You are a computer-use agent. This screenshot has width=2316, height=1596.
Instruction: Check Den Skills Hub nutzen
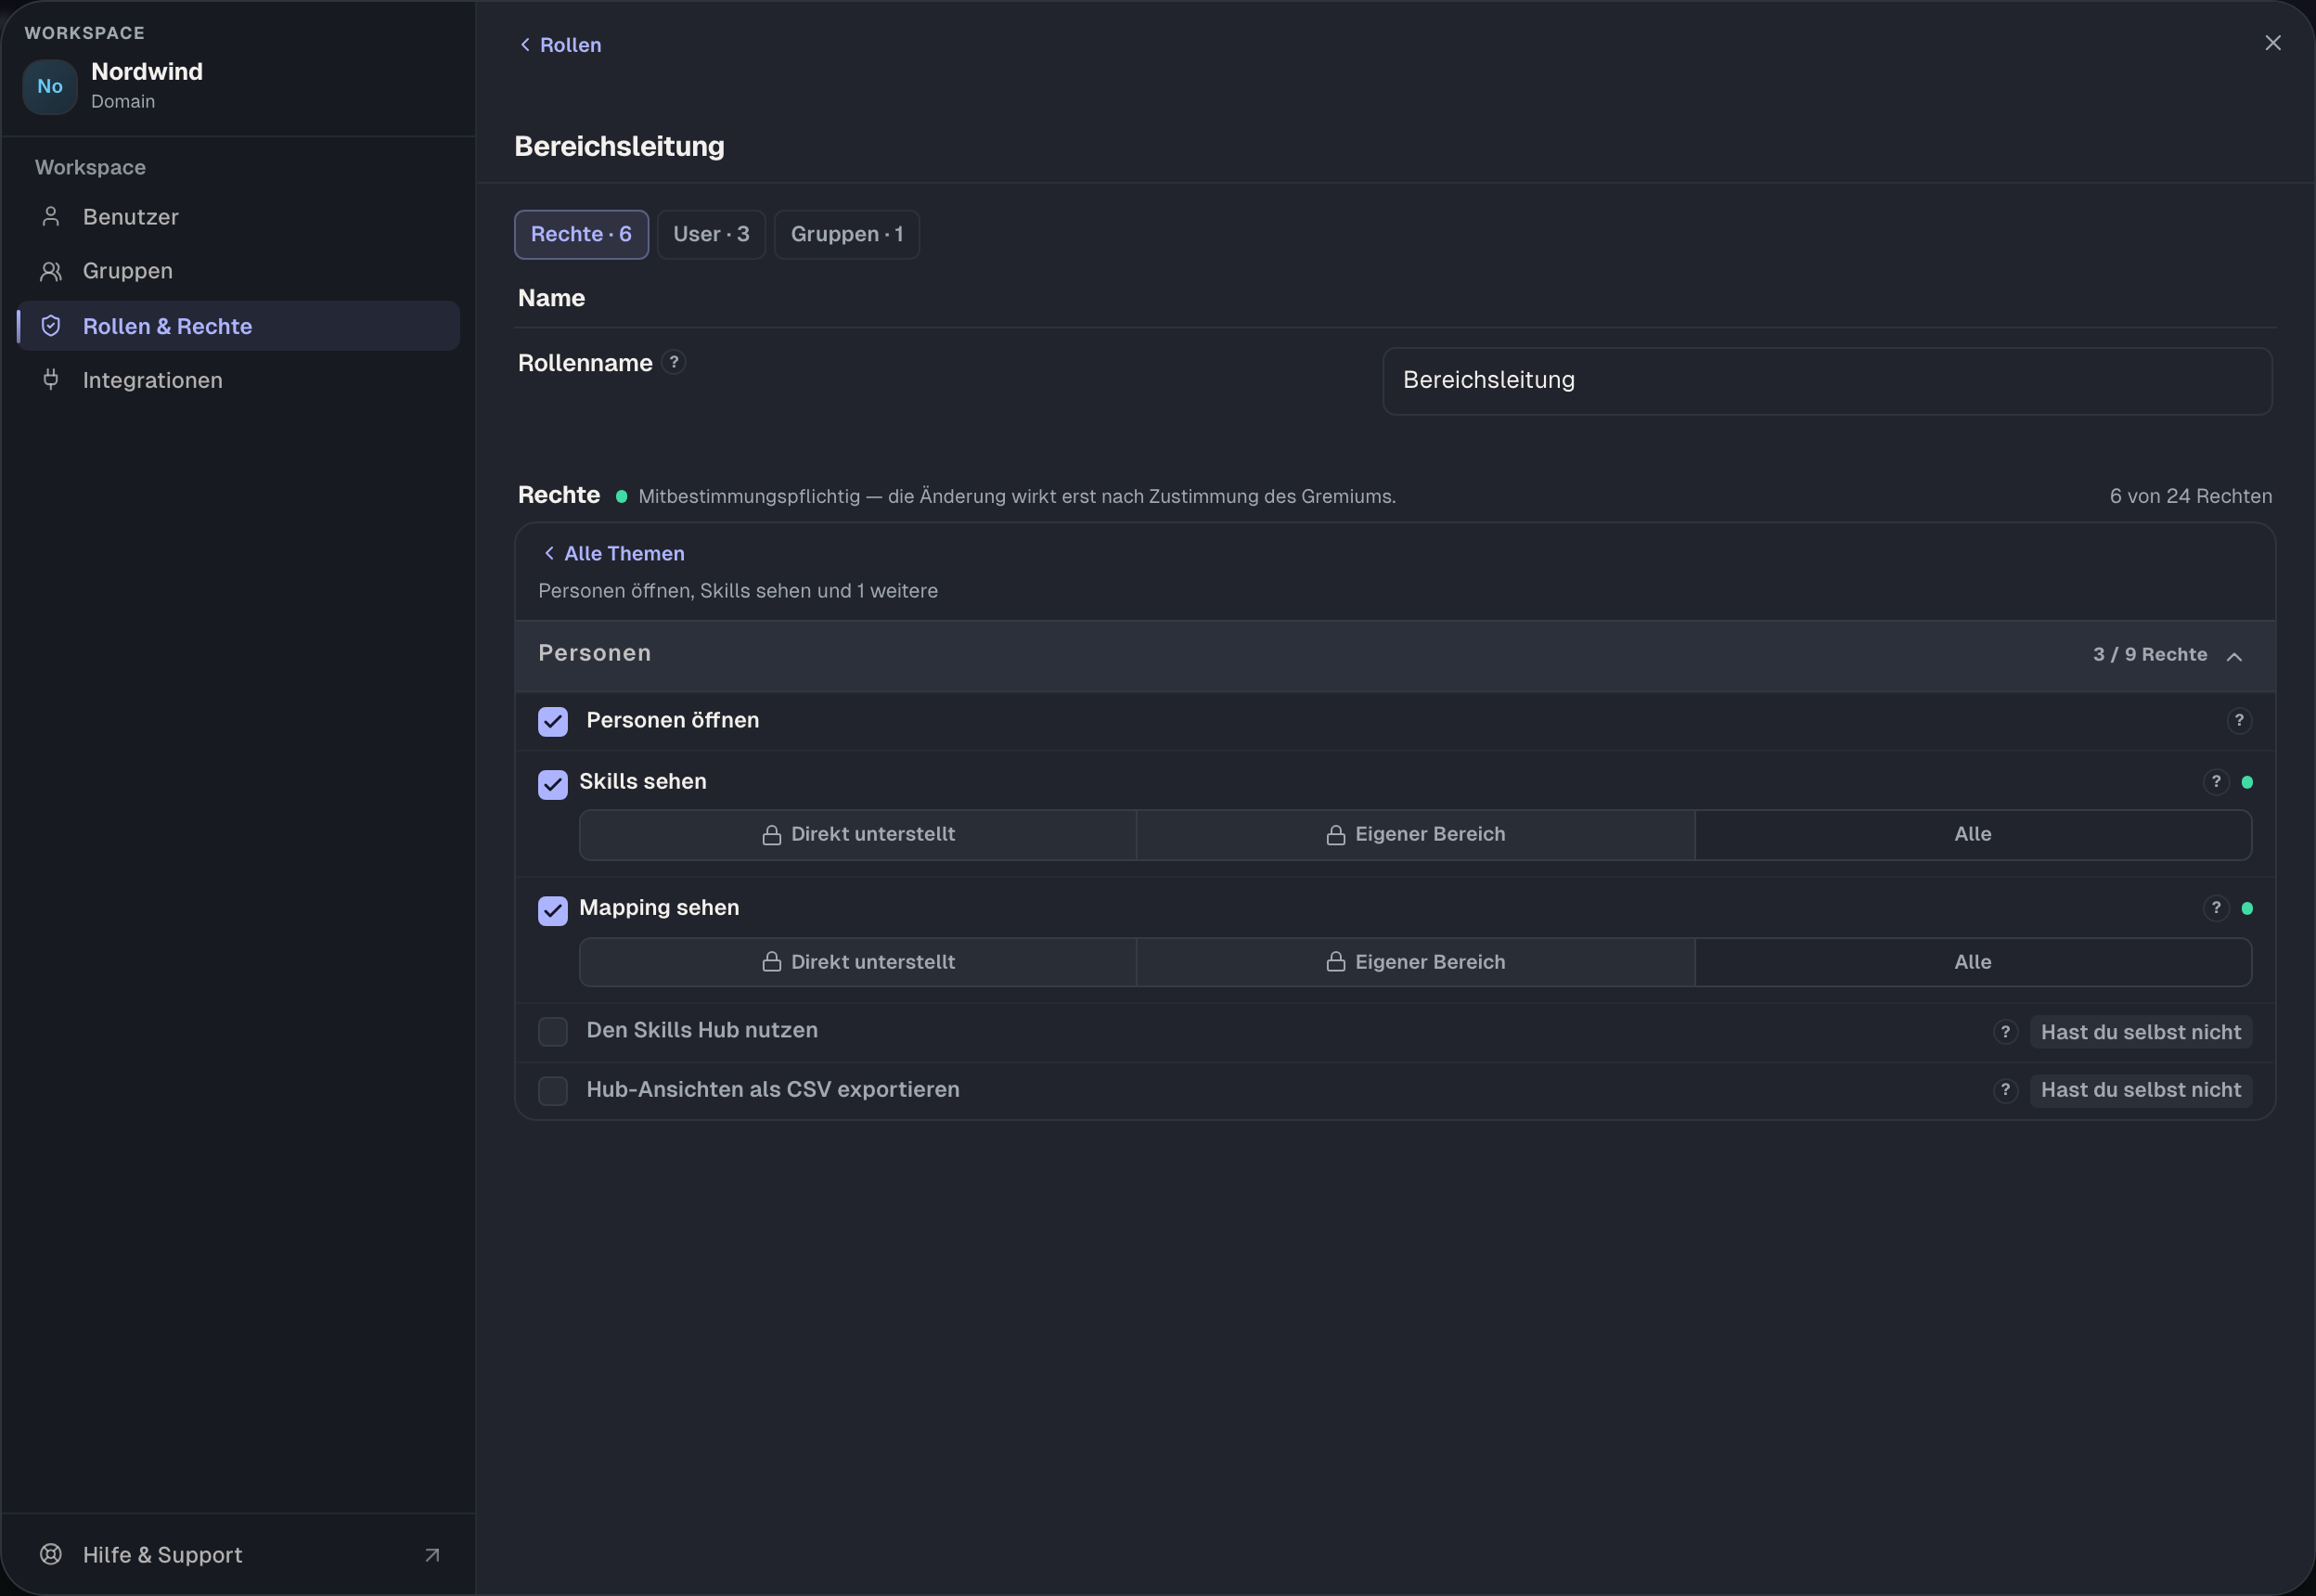553,1031
